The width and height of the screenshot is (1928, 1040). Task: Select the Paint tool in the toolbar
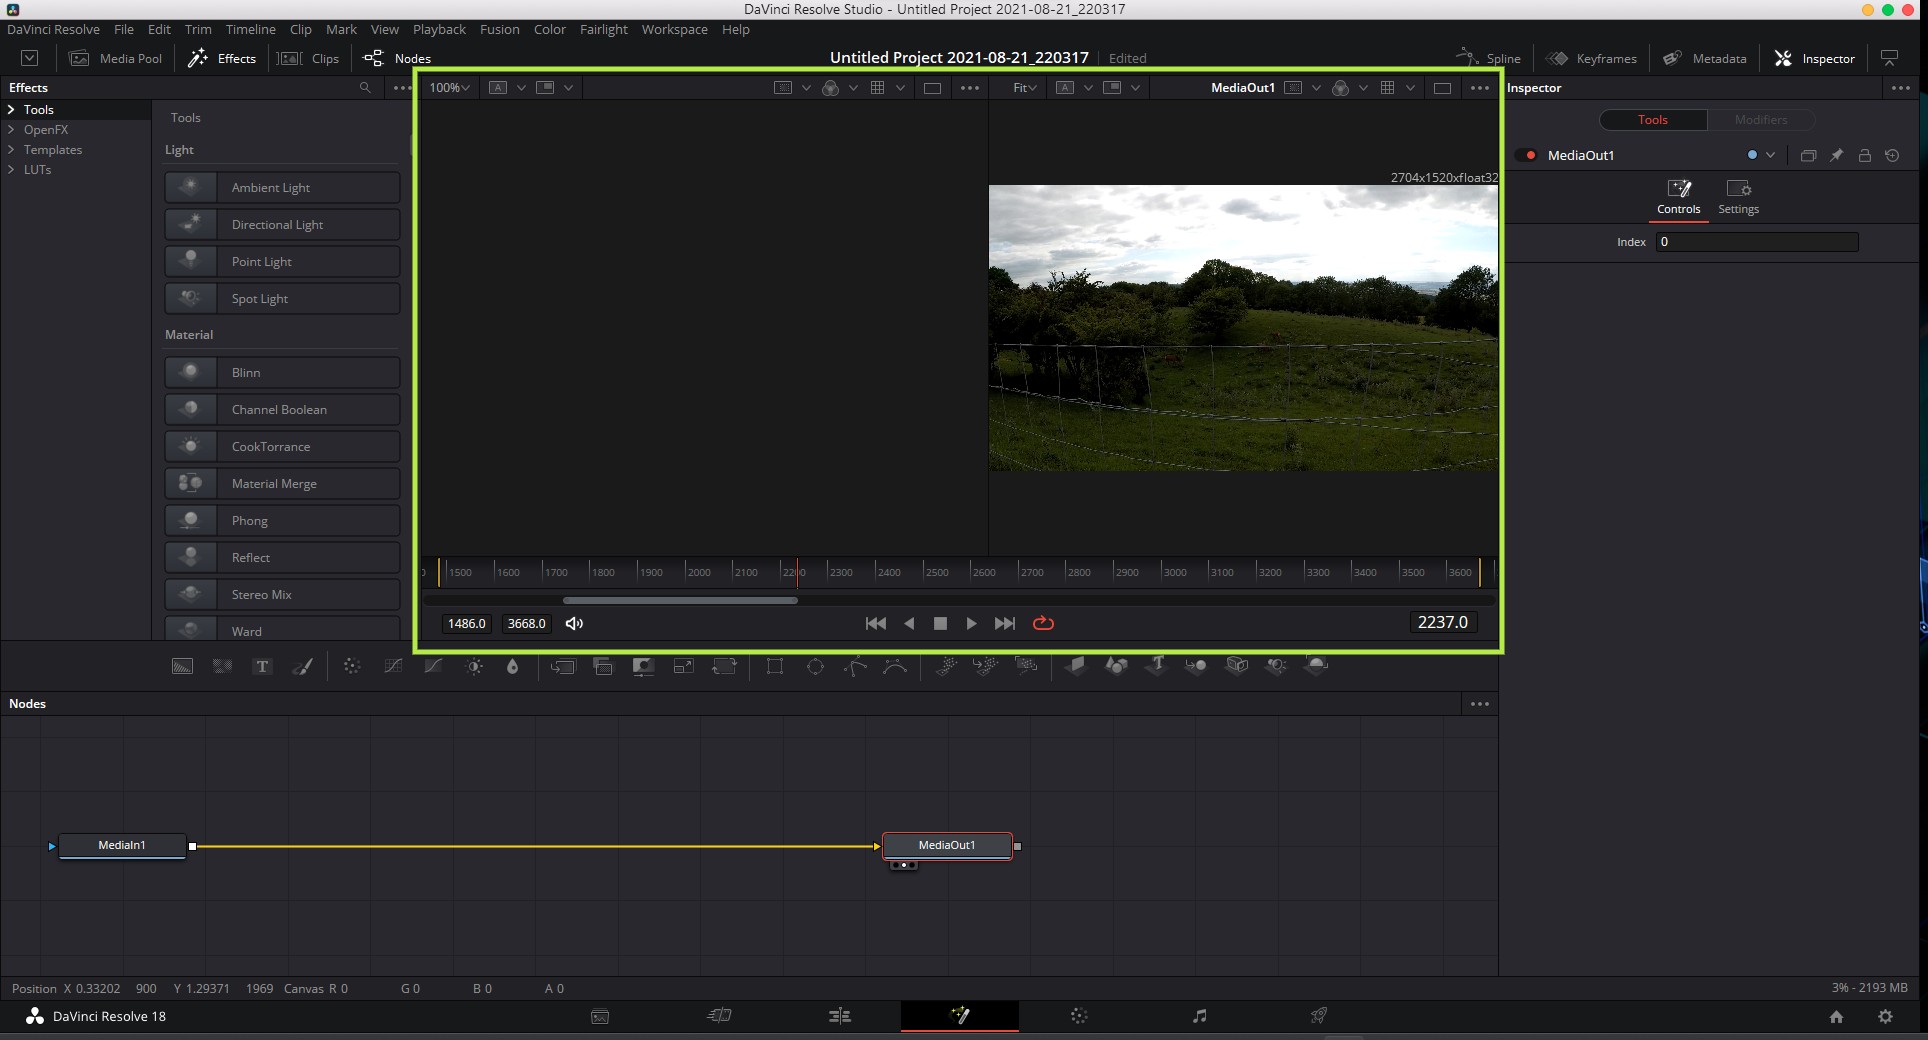302,666
